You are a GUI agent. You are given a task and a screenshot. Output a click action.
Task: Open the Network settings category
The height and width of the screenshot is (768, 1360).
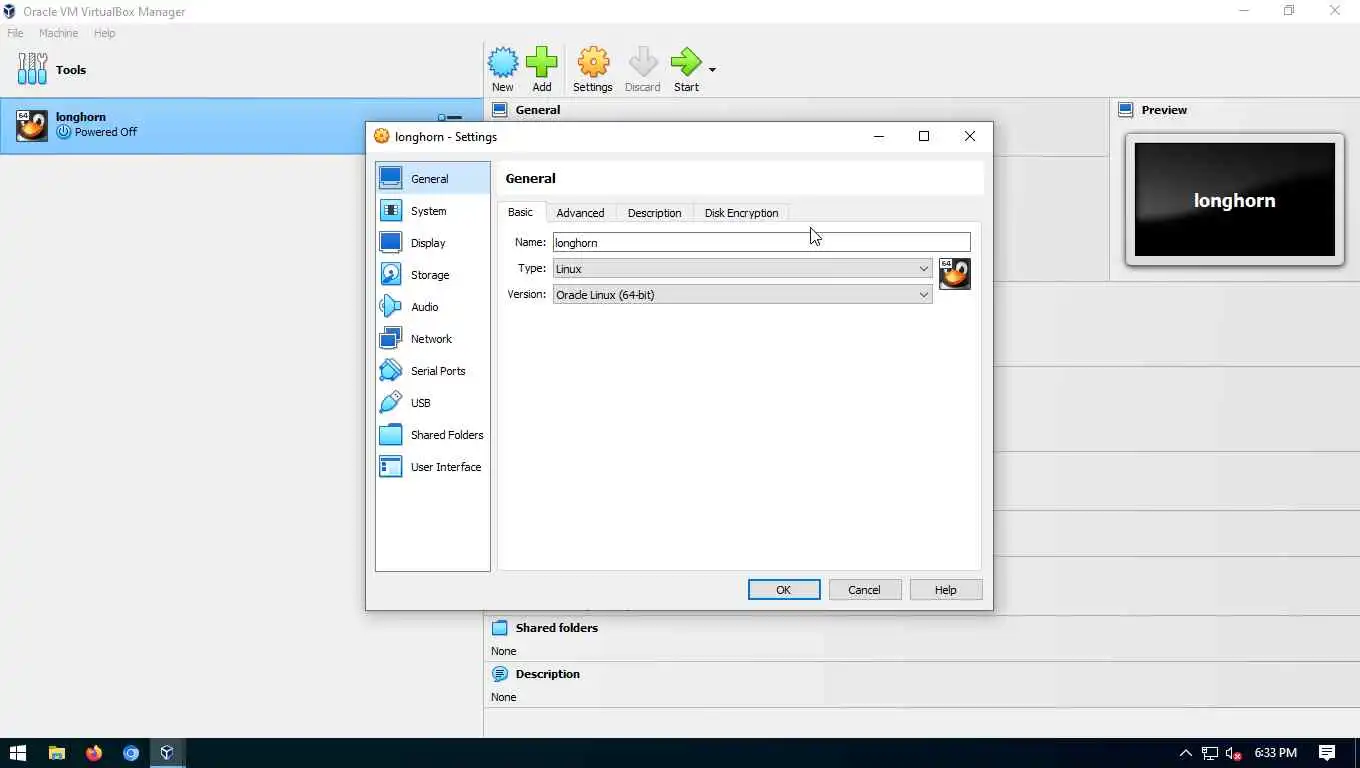(x=433, y=339)
